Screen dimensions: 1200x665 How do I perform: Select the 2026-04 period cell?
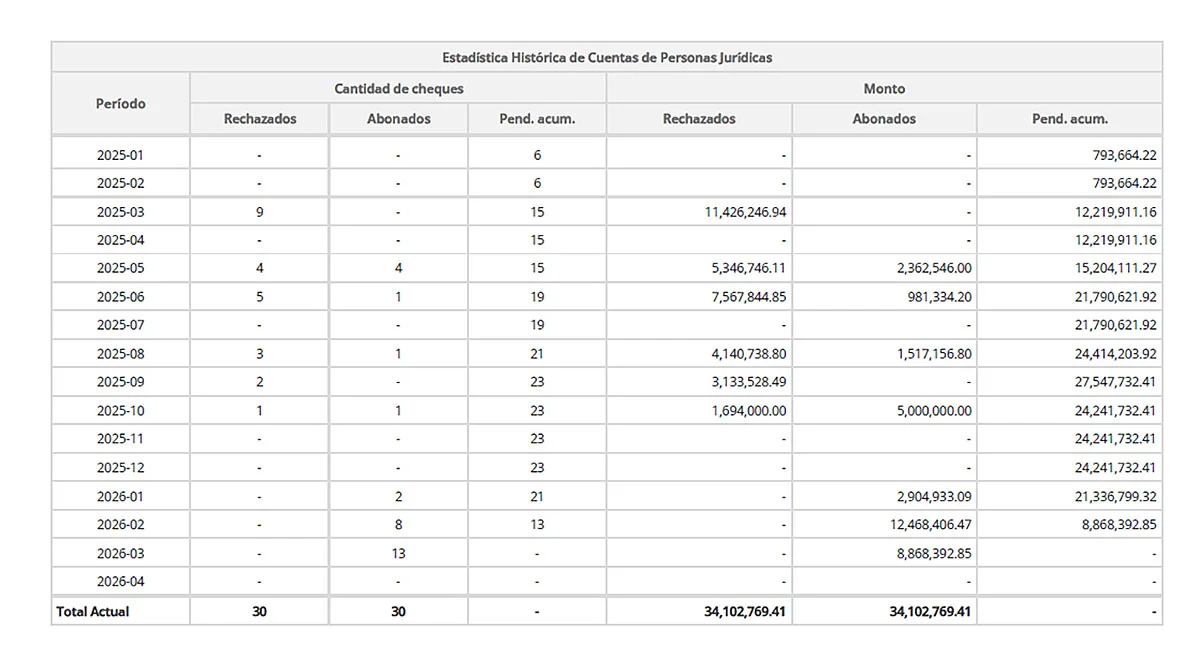coord(120,581)
